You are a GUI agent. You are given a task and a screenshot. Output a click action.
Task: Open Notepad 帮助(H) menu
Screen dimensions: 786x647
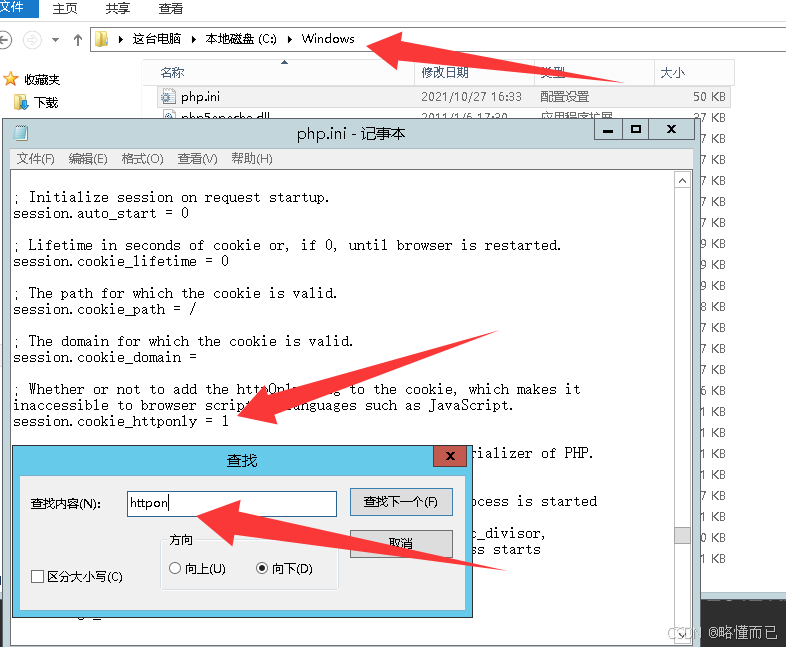coord(252,159)
